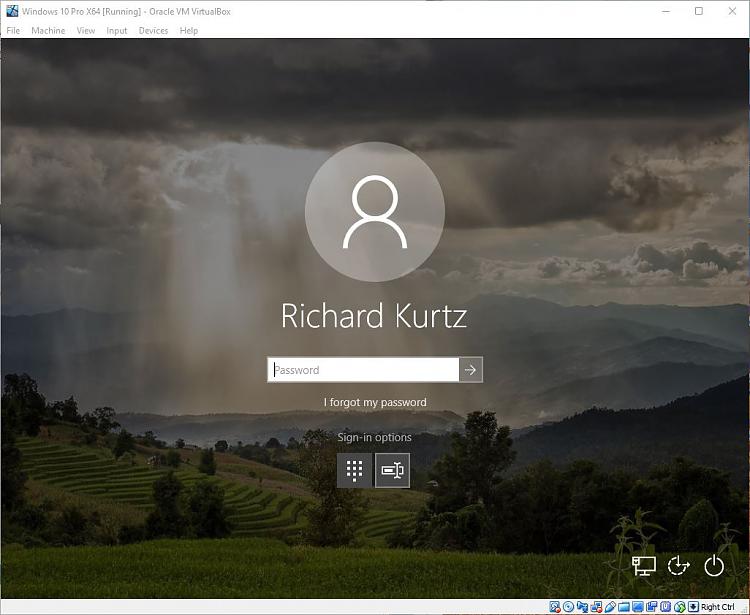Submit password with the arrow button
Image resolution: width=750 pixels, height=615 pixels.
point(471,370)
